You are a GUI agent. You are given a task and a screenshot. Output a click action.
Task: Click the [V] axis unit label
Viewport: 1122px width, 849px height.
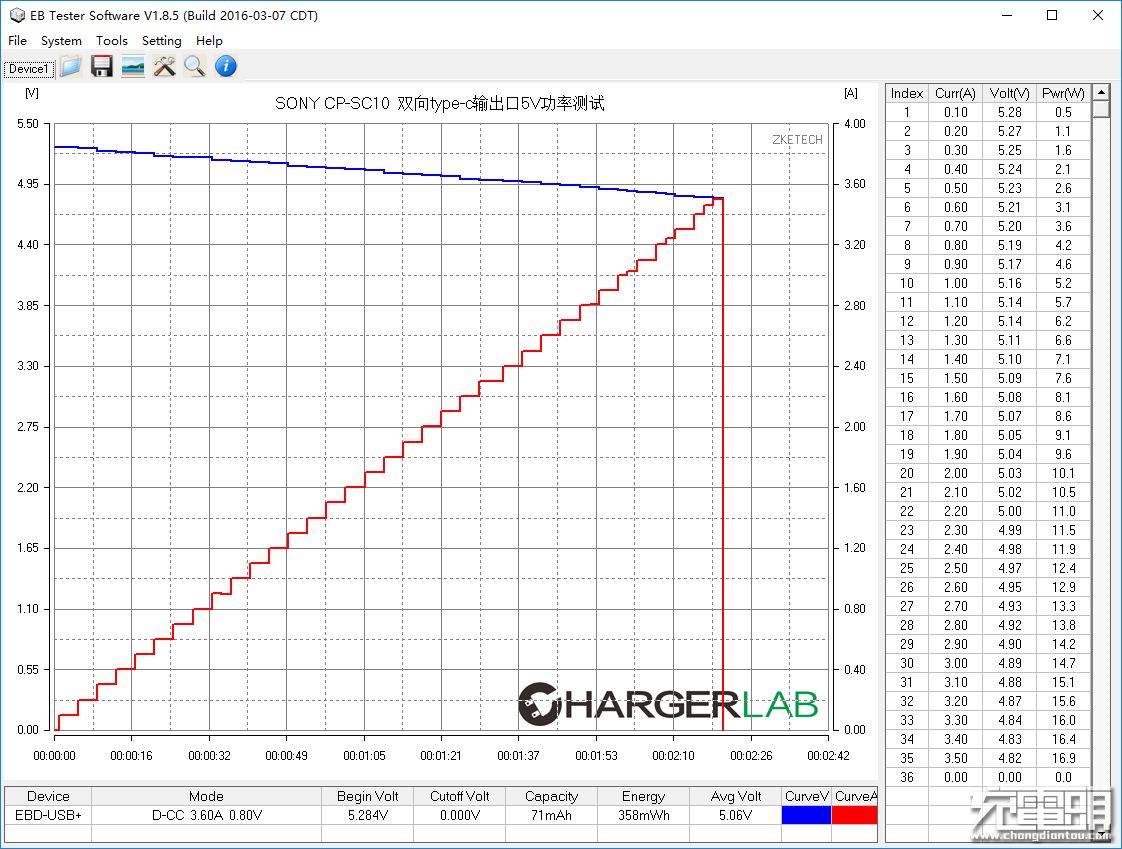tap(31, 93)
